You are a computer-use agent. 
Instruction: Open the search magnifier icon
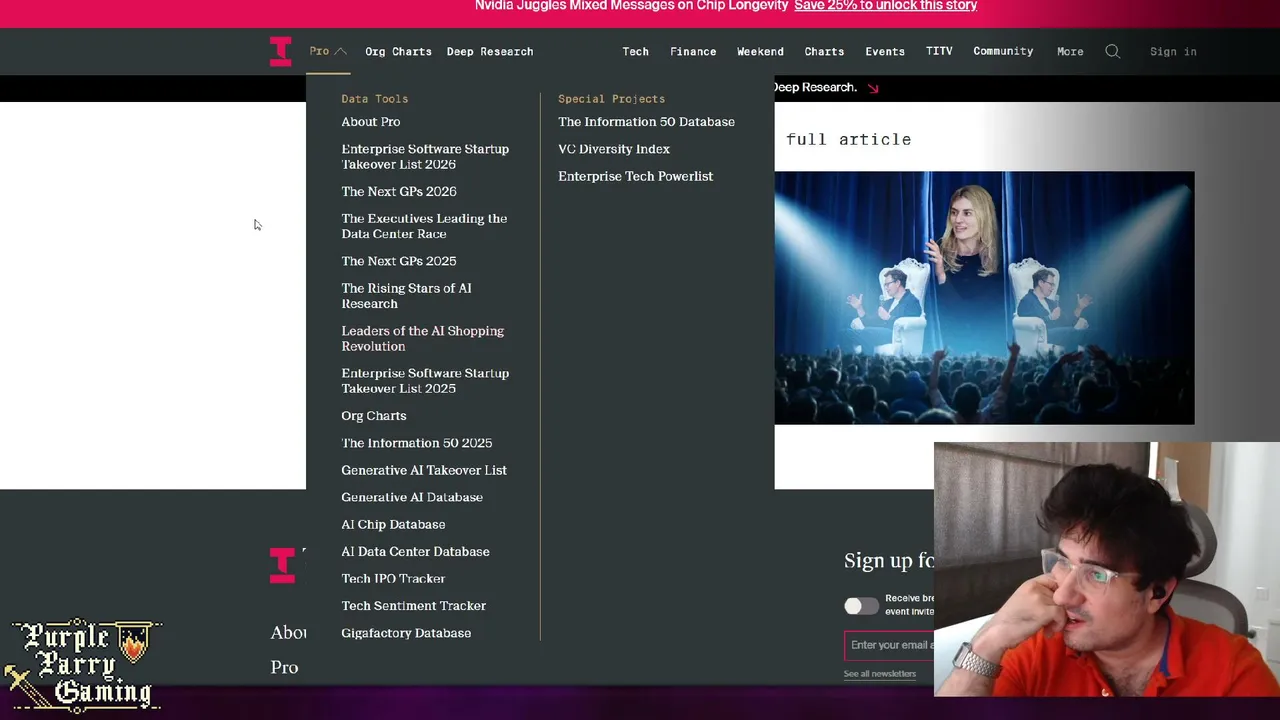tap(1112, 52)
